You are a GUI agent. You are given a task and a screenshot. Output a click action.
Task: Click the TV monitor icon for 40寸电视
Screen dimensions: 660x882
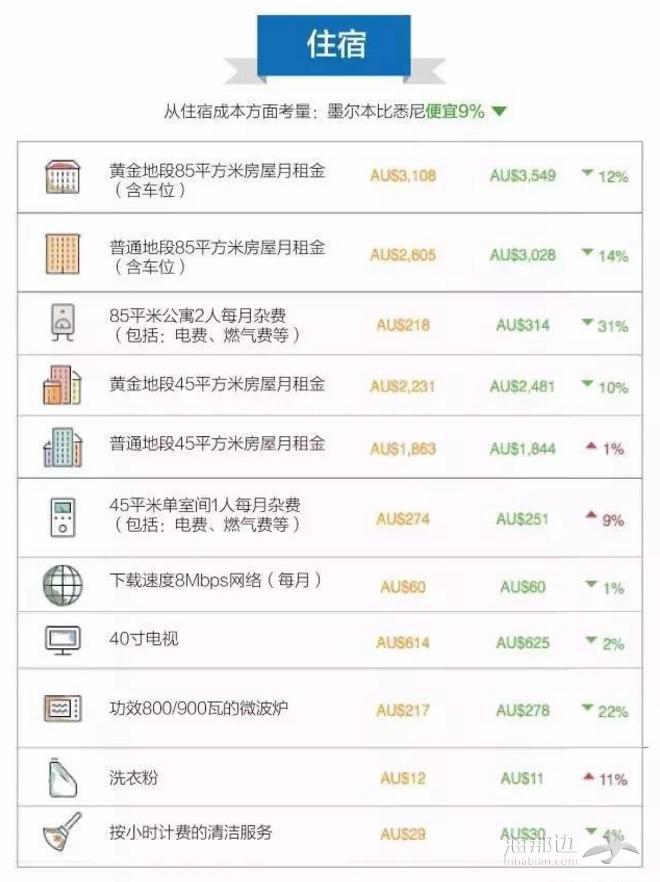[x=62, y=640]
